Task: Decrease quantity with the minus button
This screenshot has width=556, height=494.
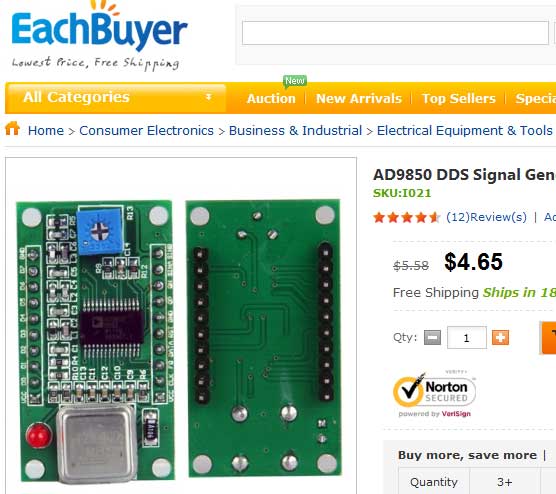Action: point(433,337)
